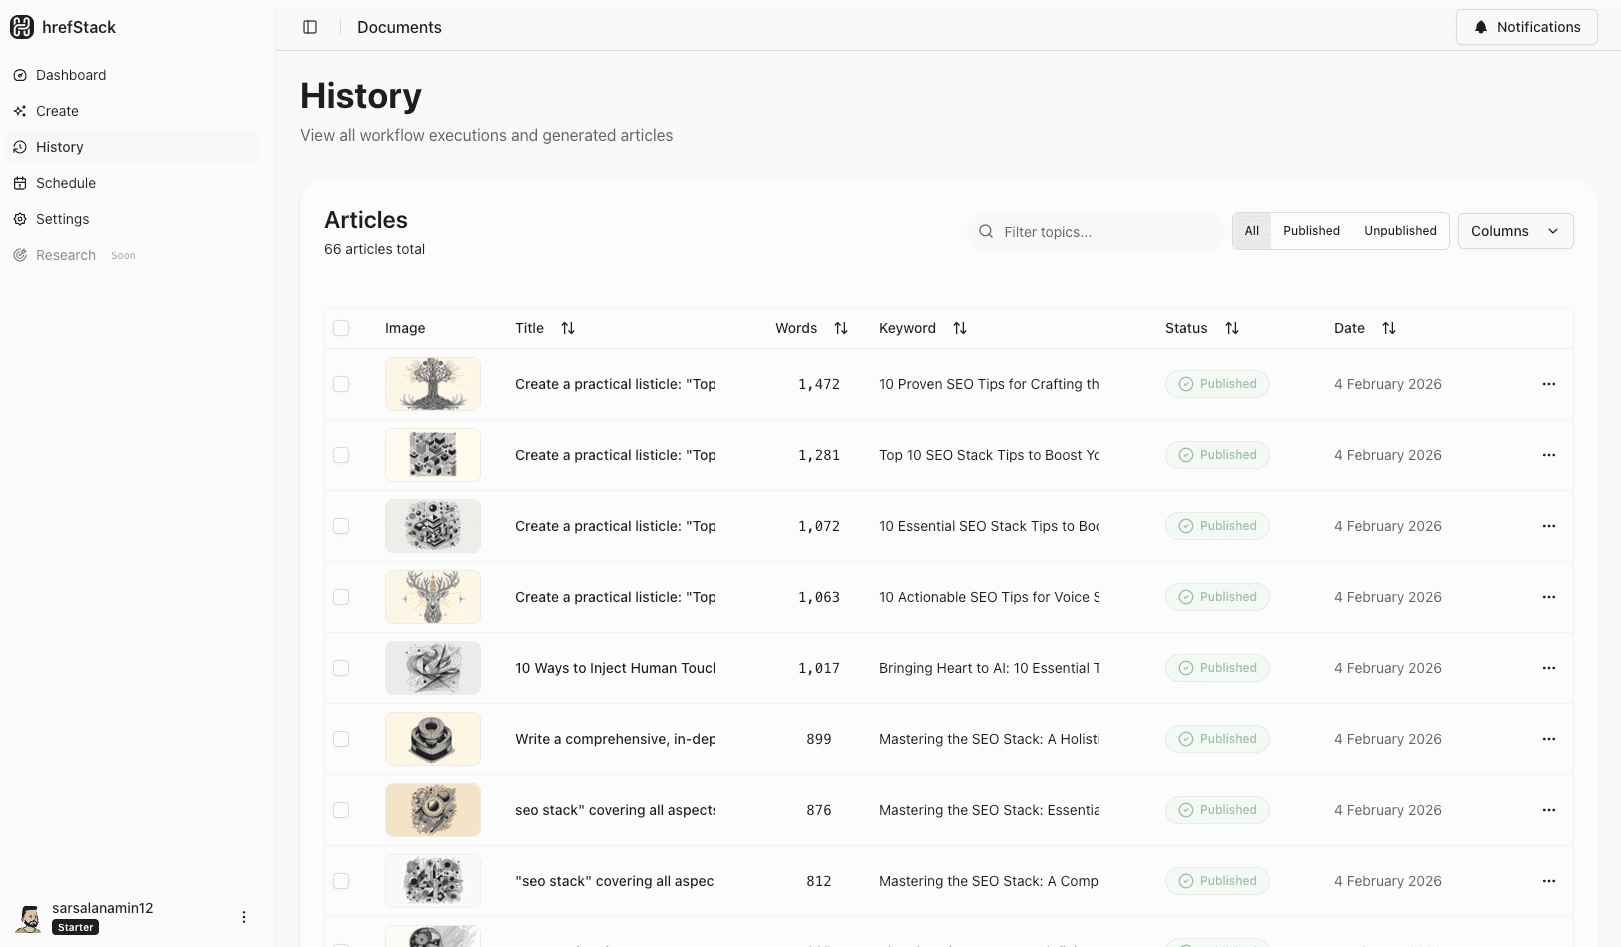Open the Columns dropdown
Image resolution: width=1621 pixels, height=947 pixels.
click(x=1515, y=231)
